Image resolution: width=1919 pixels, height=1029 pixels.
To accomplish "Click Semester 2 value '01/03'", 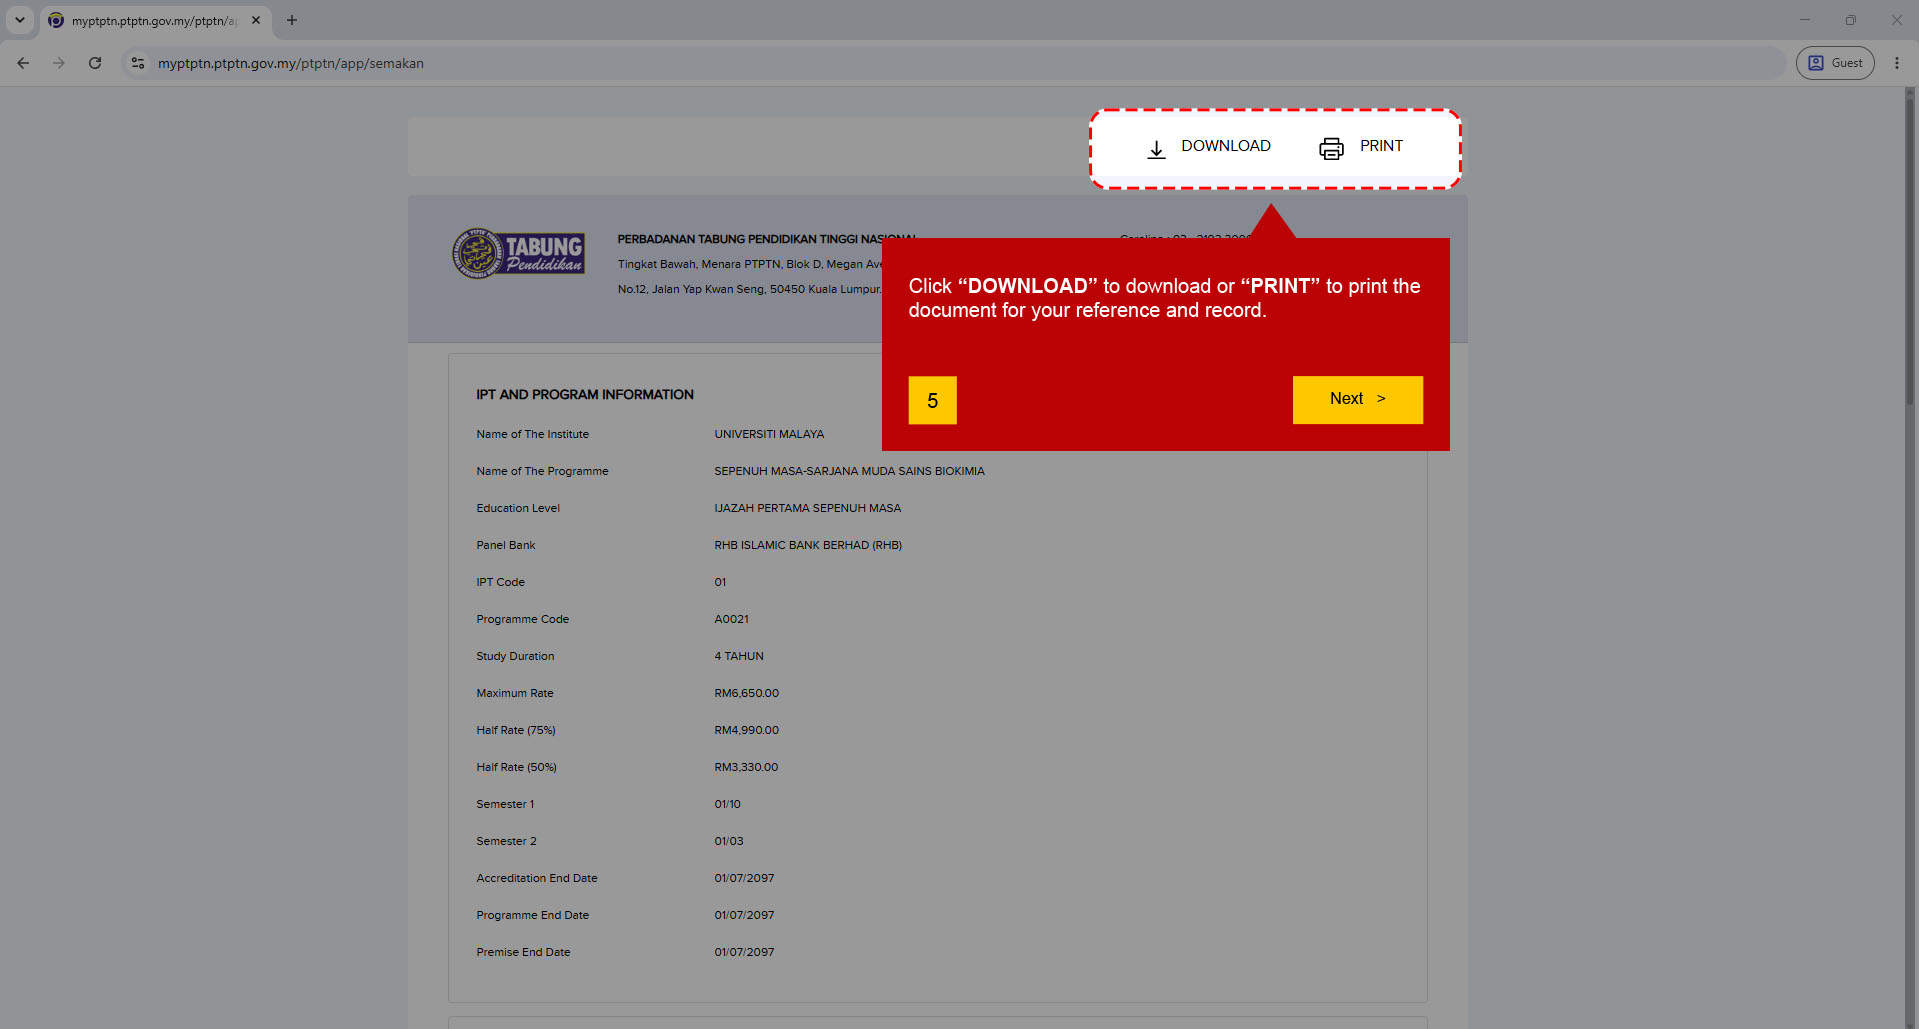I will click(x=728, y=841).
